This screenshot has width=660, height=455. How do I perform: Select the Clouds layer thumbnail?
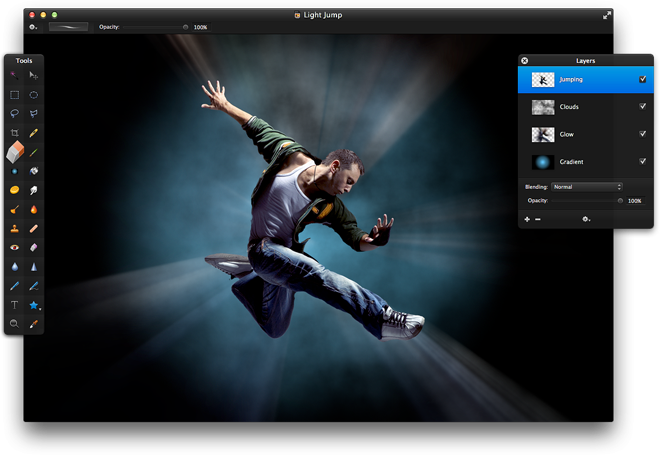543,107
